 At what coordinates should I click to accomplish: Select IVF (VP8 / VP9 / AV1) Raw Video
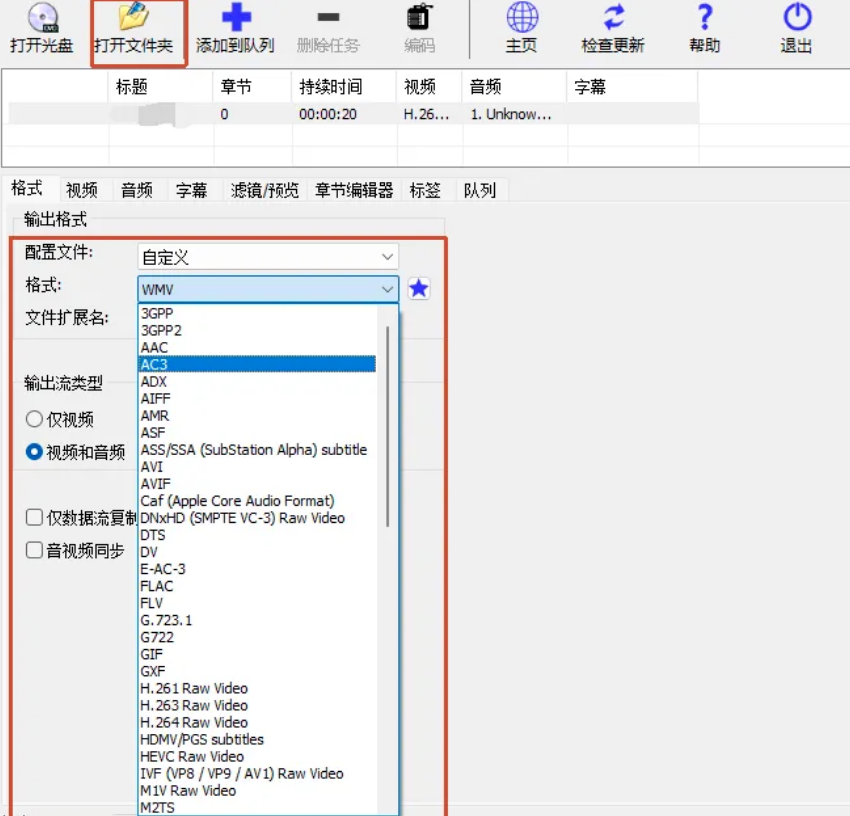coord(257,773)
